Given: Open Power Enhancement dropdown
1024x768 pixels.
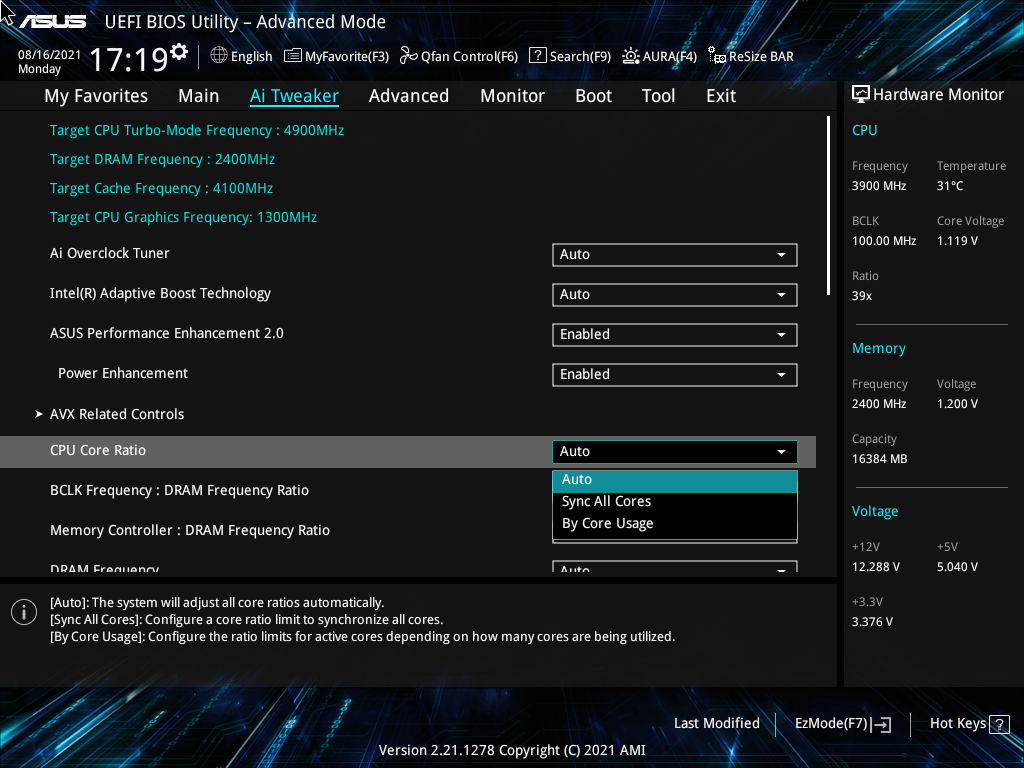Looking at the screenshot, I should (675, 374).
